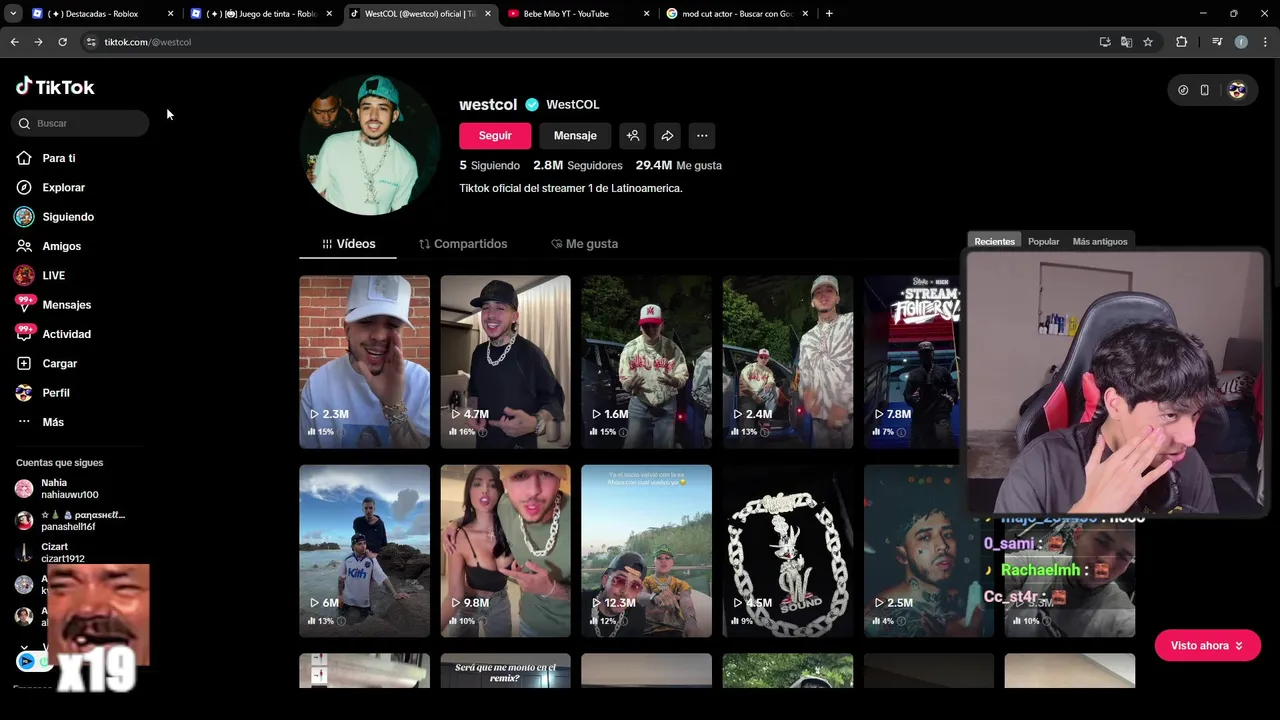Switch to Juego de tinta Roblox tab
Image resolution: width=1280 pixels, height=720 pixels.
click(x=262, y=14)
